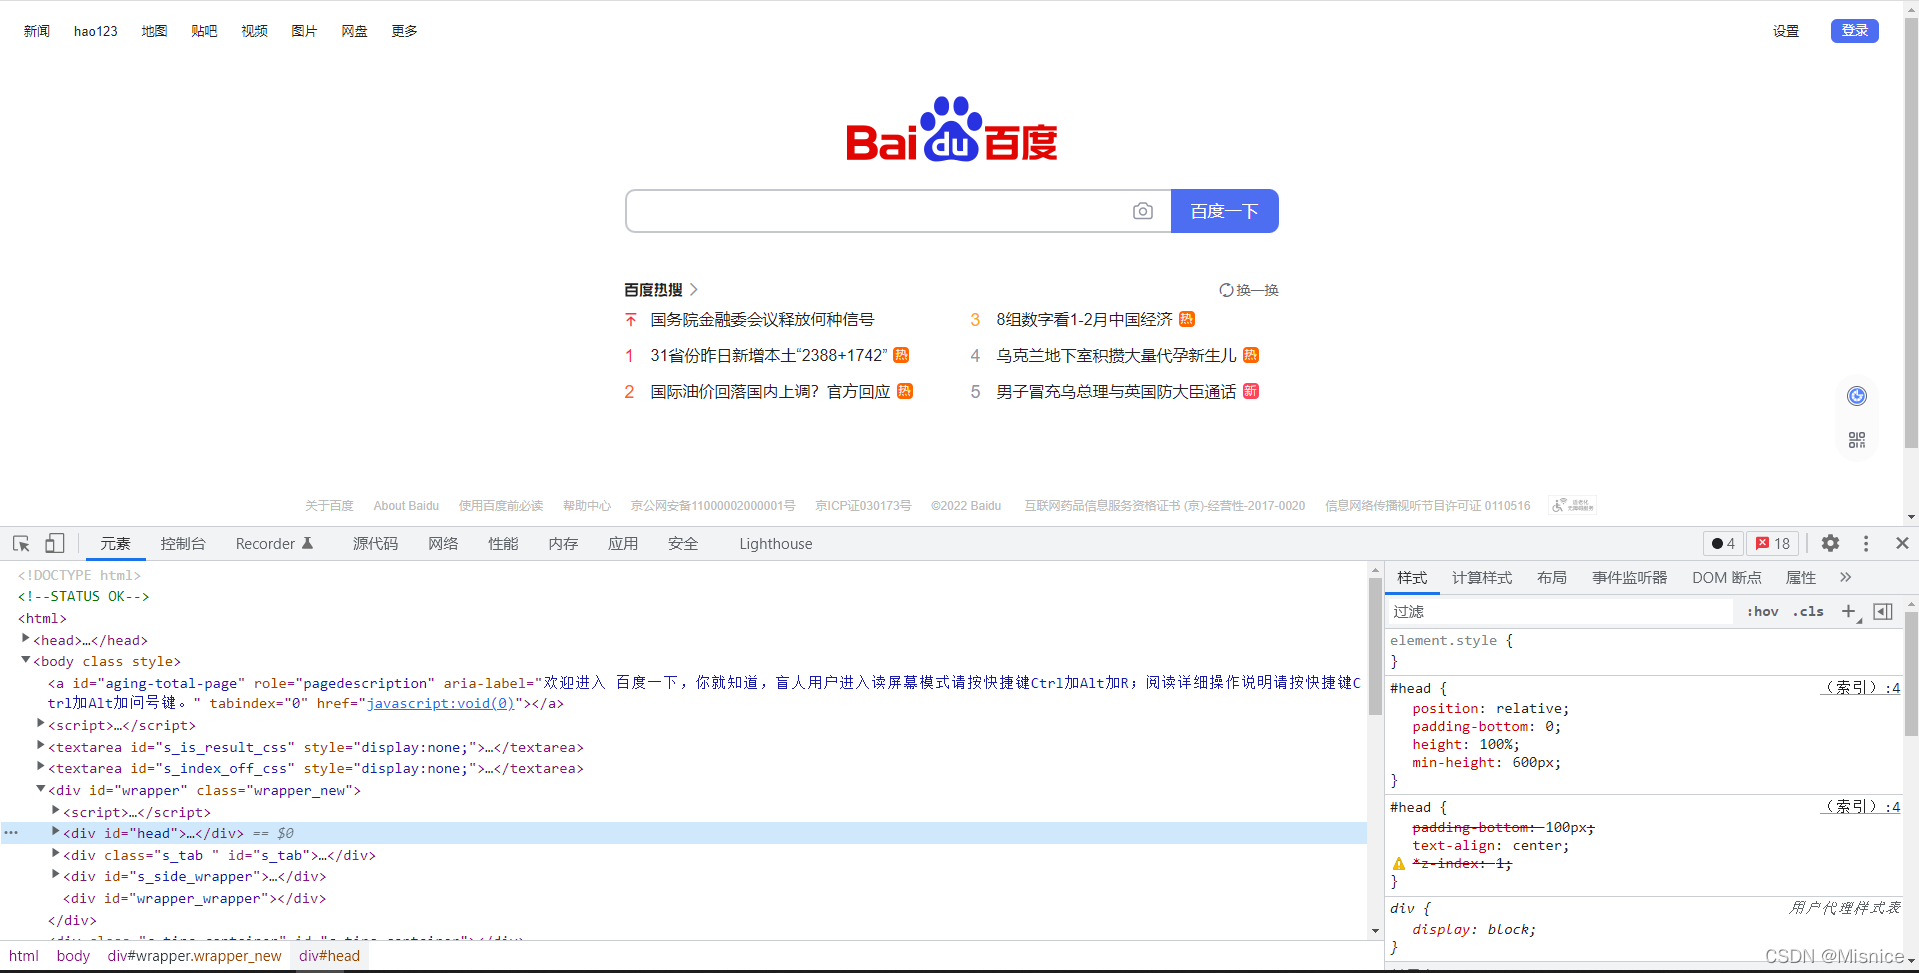Open the 更多 more menu link

click(404, 31)
